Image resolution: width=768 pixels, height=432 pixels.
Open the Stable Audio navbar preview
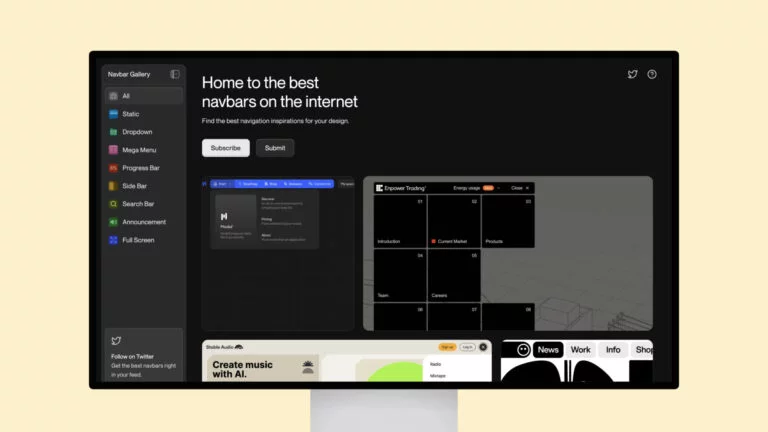346,362
